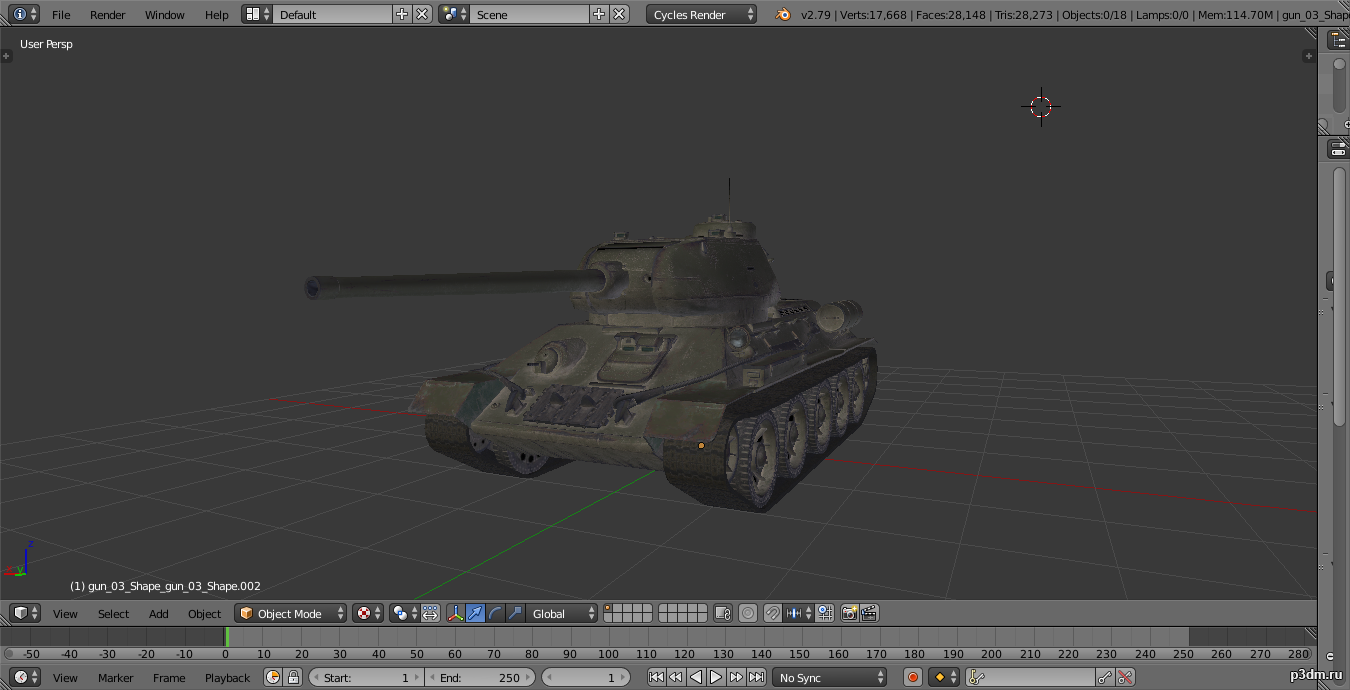The image size is (1350, 690).
Task: Expand the No Sync playback dropdown
Action: pyautogui.click(x=830, y=677)
